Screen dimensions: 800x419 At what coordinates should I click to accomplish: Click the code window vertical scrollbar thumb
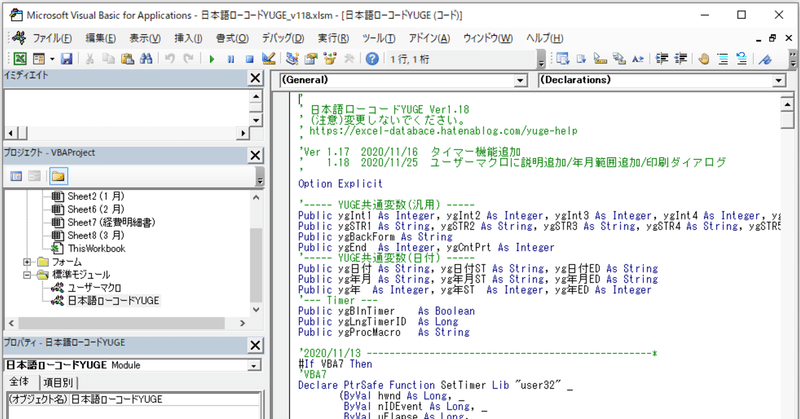point(787,120)
